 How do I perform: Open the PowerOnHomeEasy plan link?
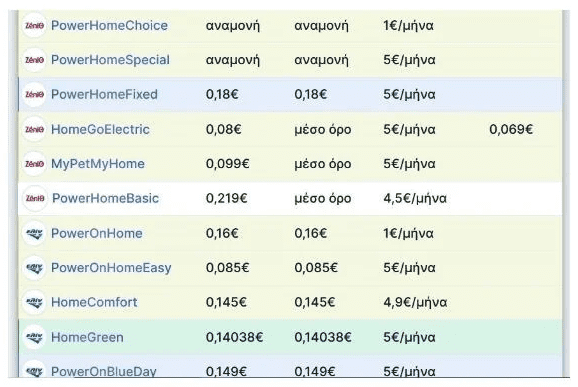click(x=111, y=268)
